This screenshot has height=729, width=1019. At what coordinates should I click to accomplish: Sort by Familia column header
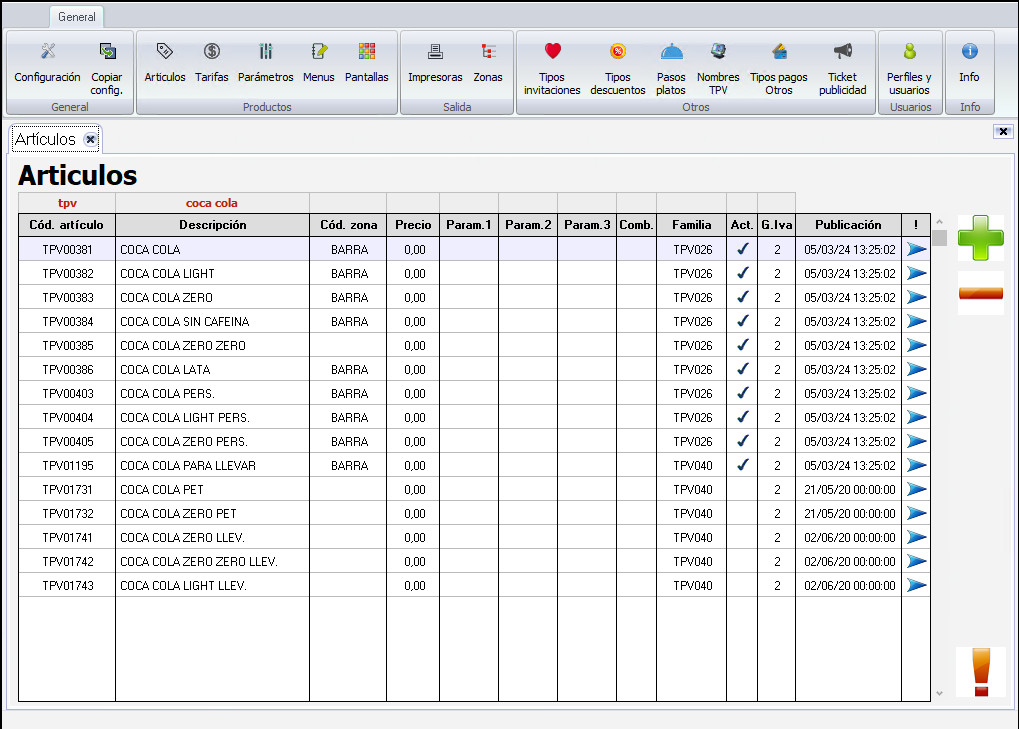691,225
